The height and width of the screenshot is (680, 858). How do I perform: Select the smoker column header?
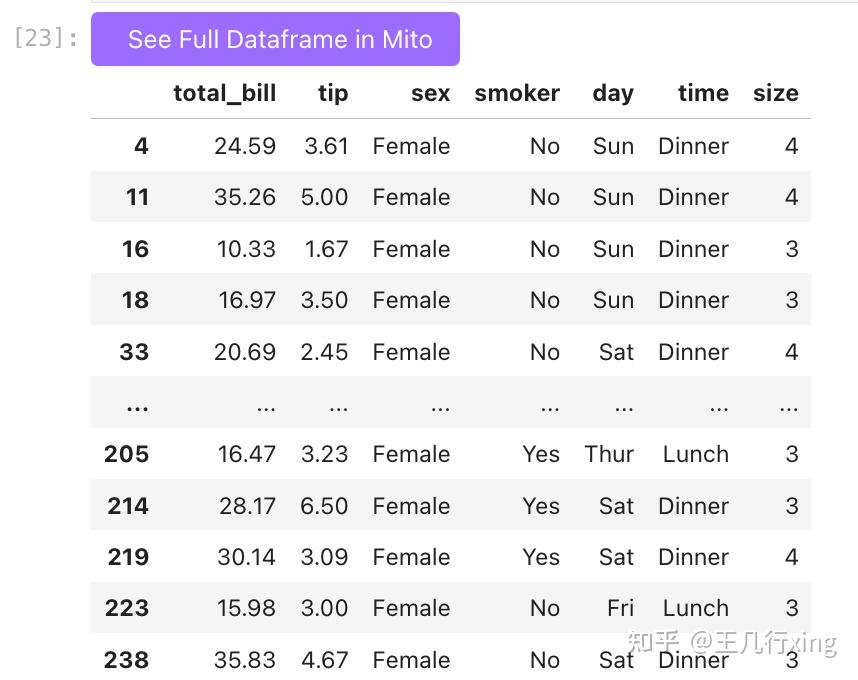(x=517, y=93)
